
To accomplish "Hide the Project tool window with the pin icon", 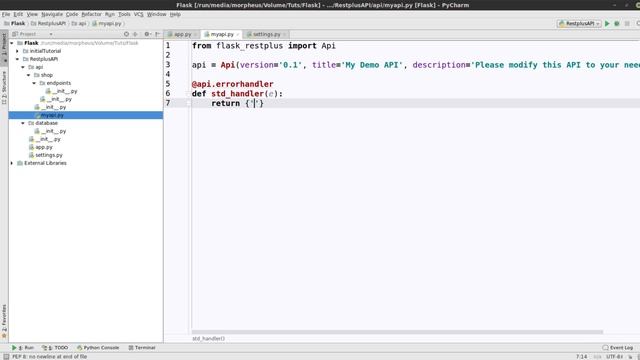I will [x=157, y=34].
